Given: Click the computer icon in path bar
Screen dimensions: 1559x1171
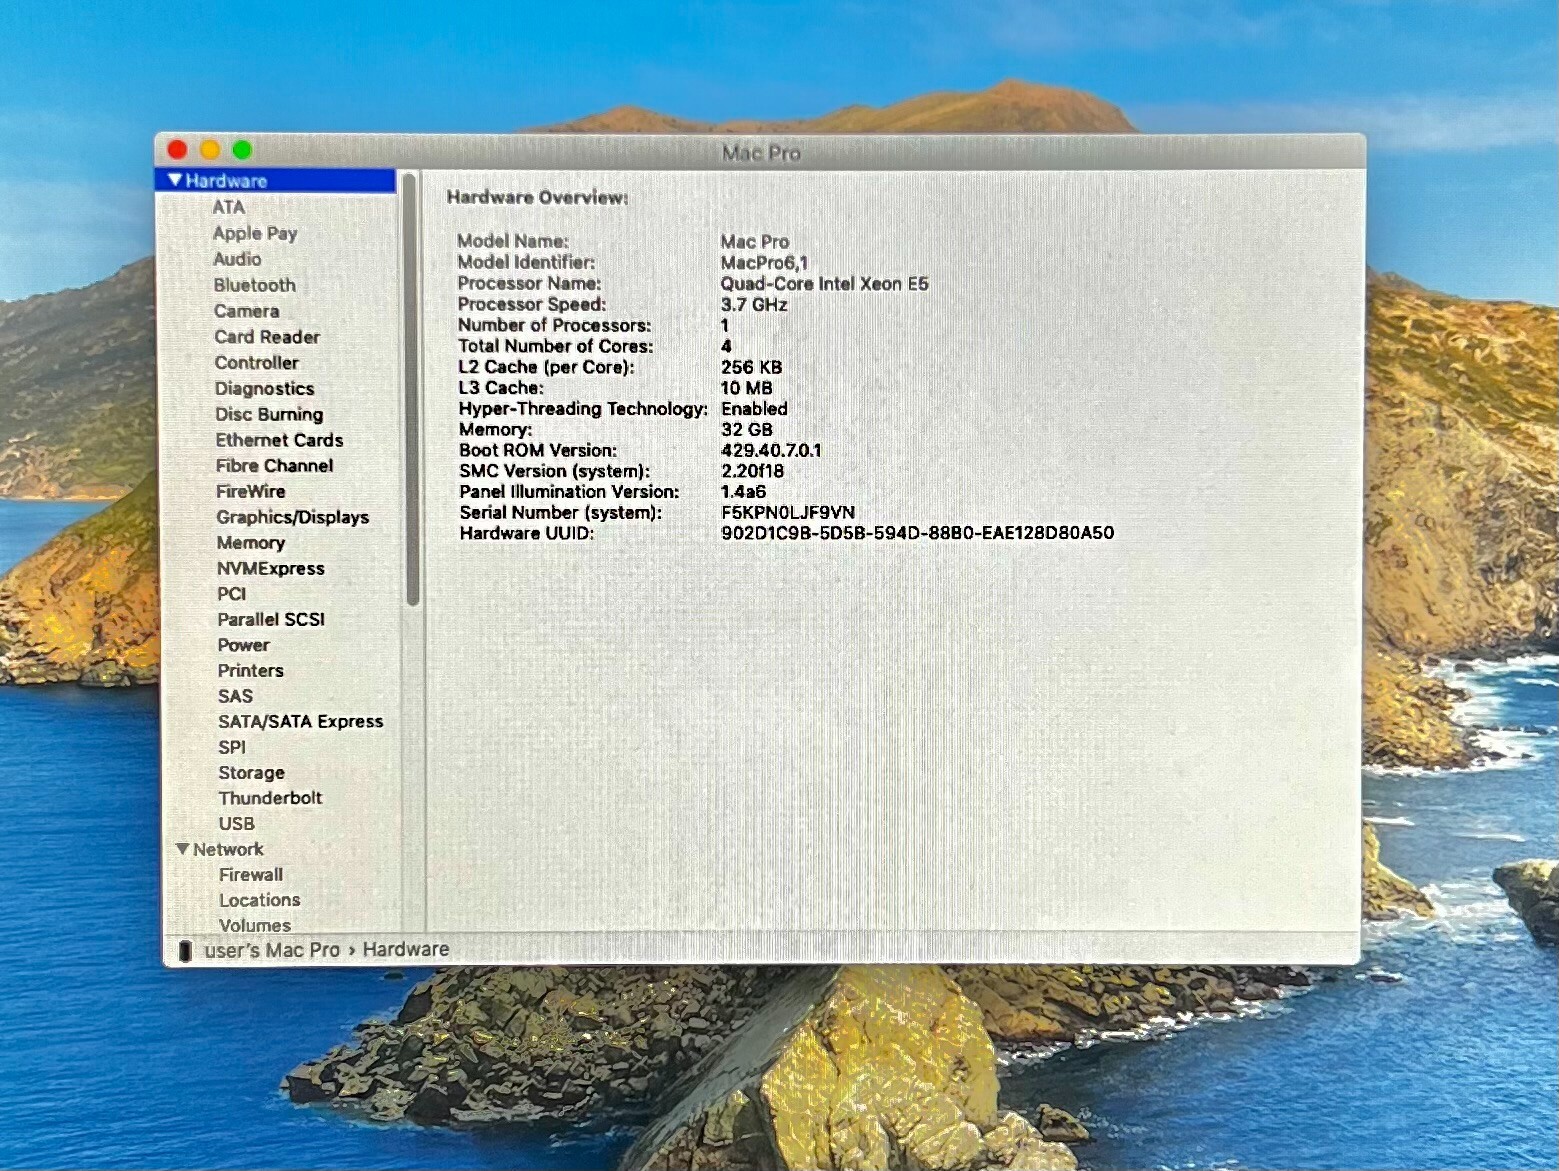Looking at the screenshot, I should (185, 951).
